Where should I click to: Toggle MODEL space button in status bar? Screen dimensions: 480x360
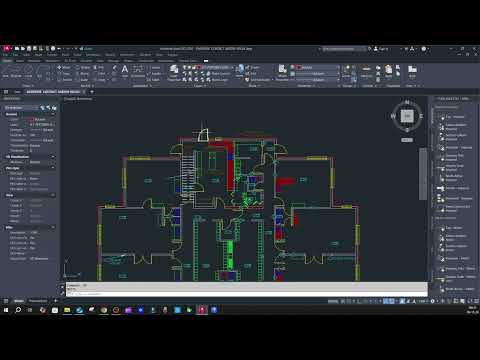tap(333, 301)
